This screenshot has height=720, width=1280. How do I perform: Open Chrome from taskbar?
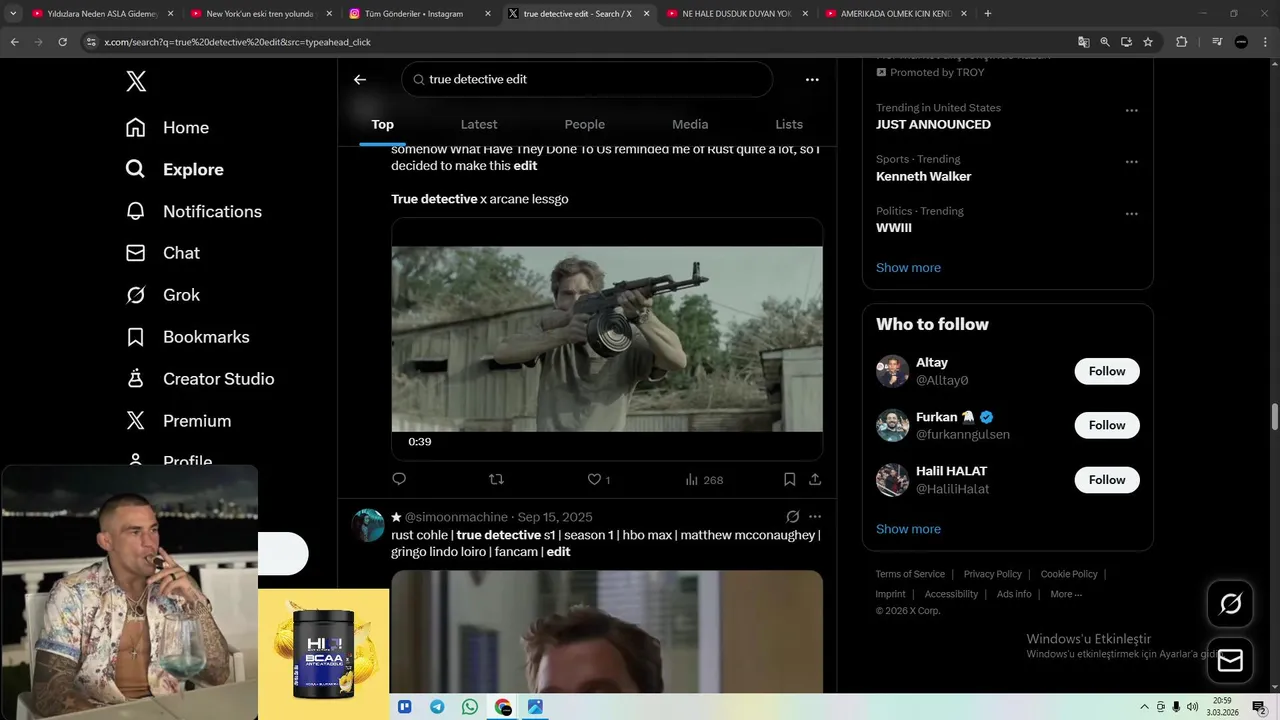[503, 707]
